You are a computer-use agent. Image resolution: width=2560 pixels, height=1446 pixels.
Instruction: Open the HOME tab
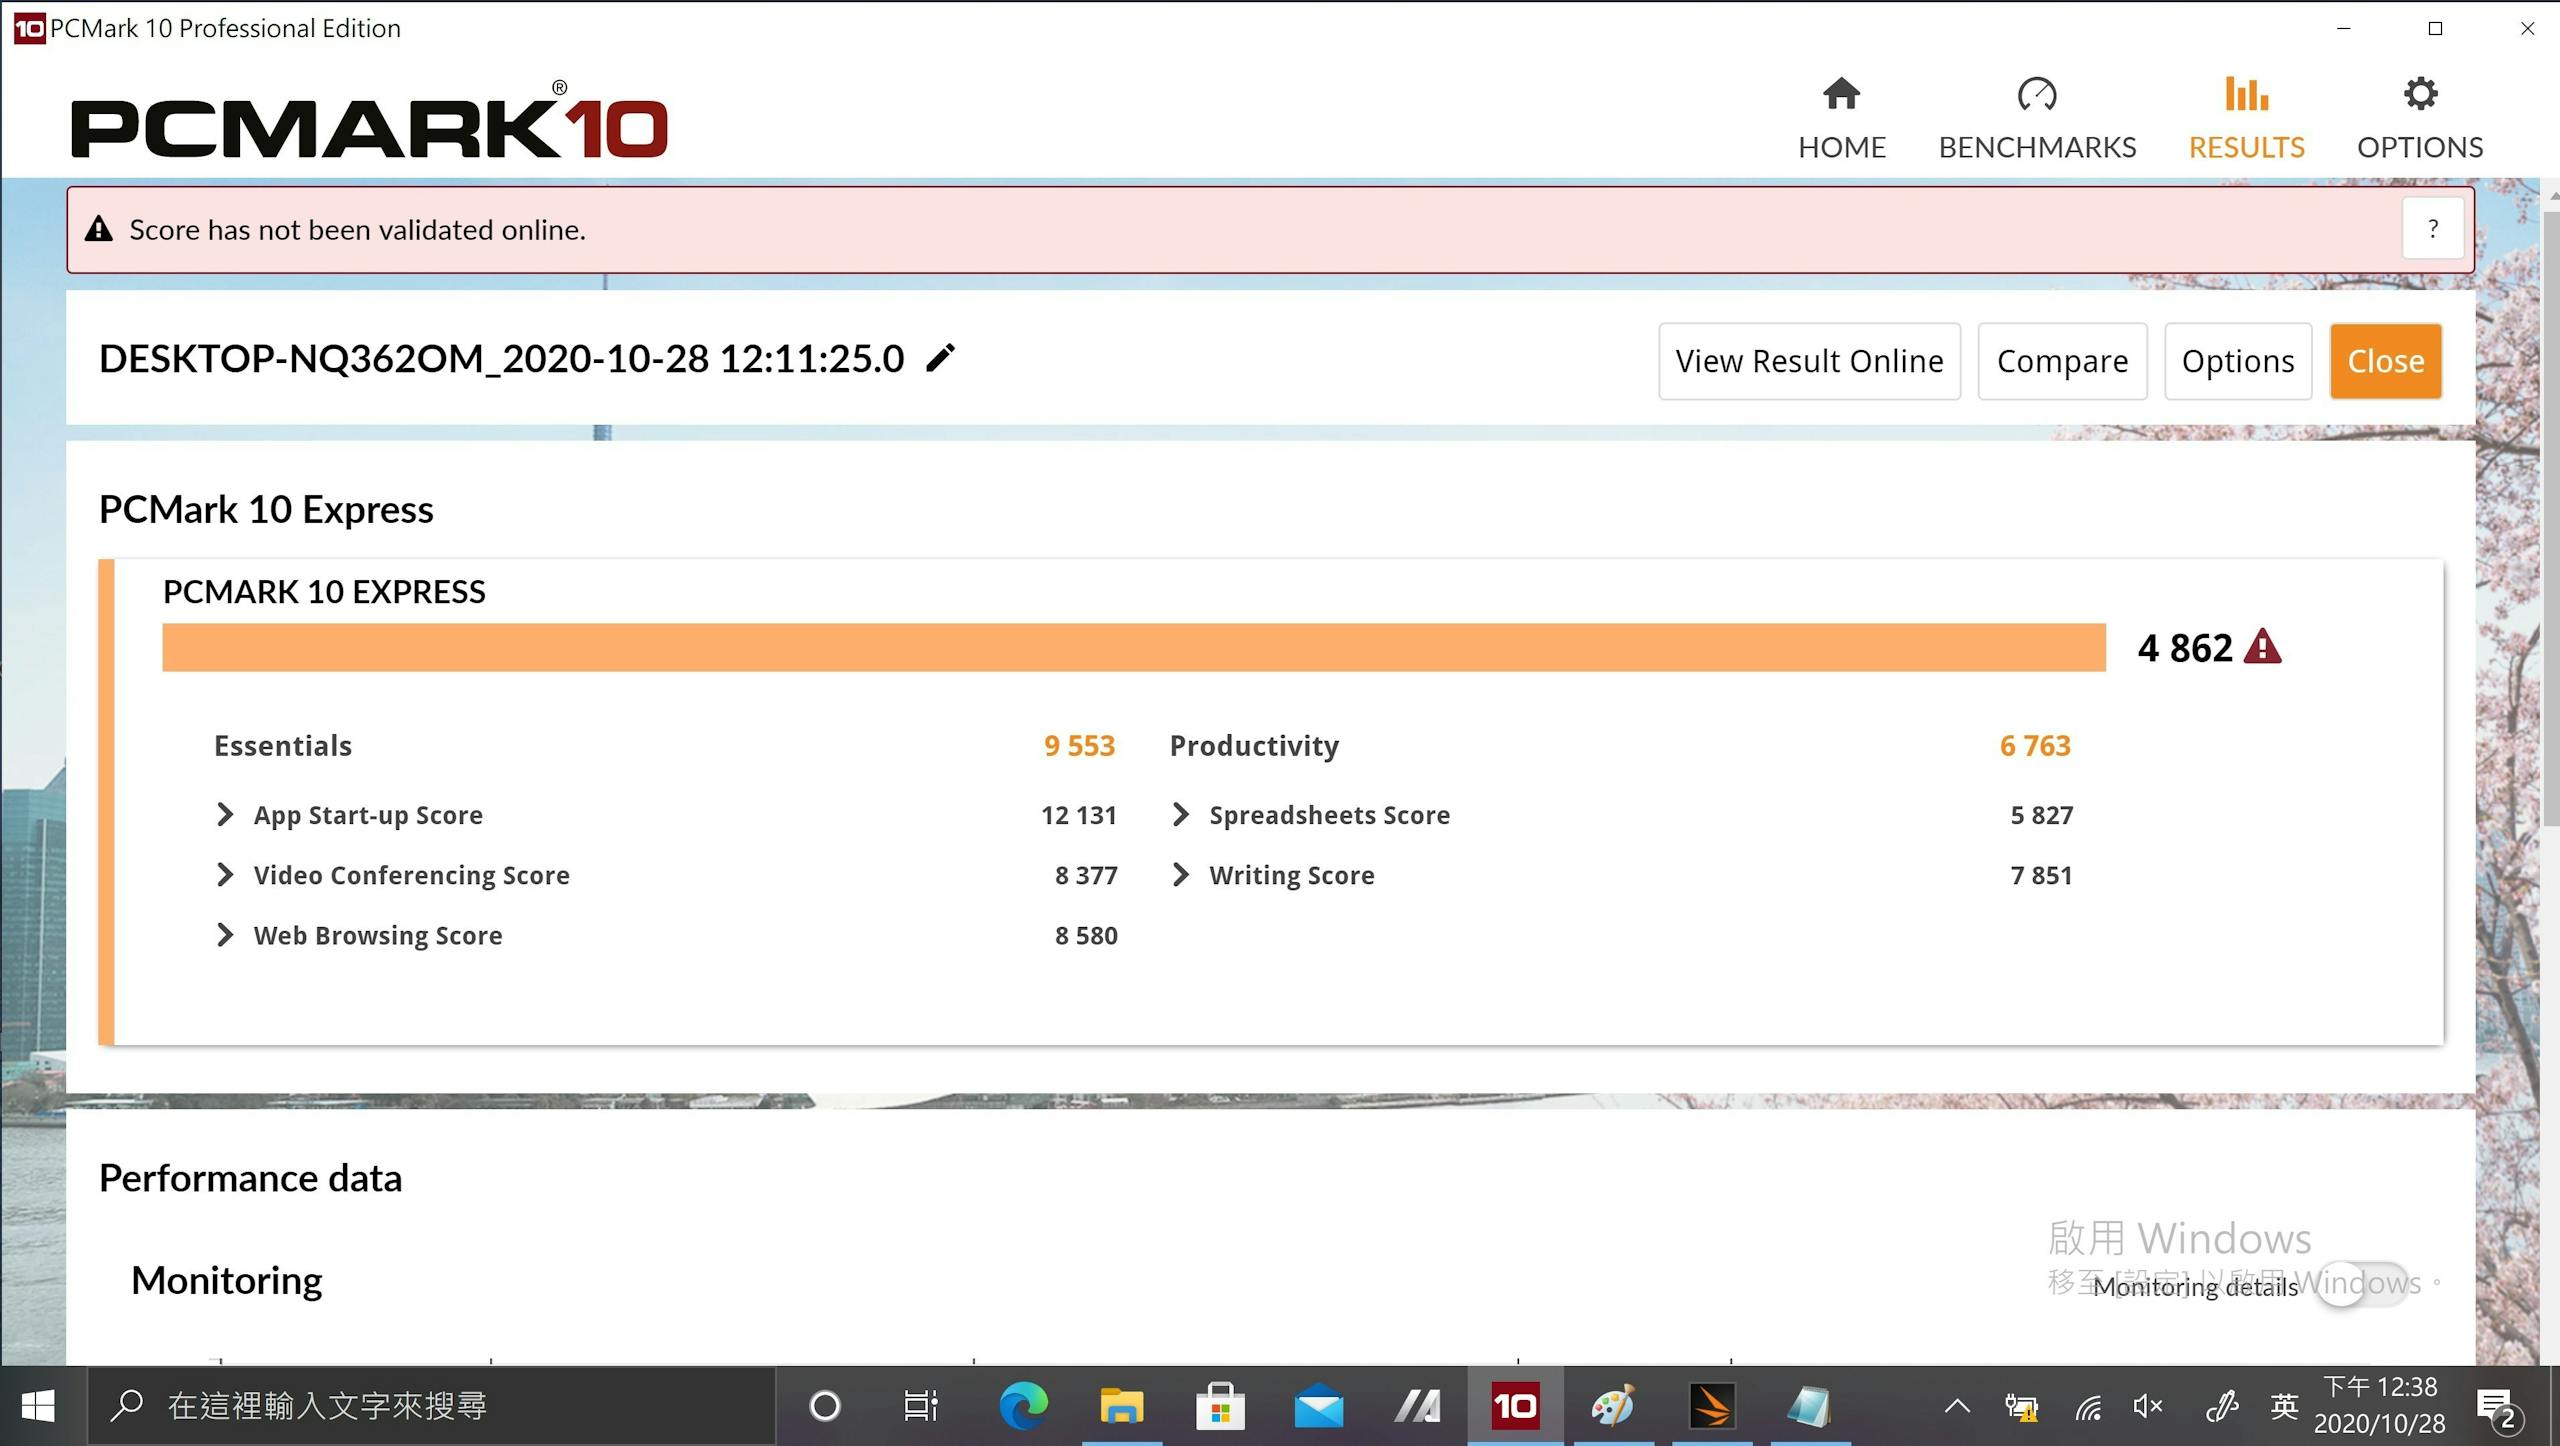click(x=1841, y=119)
